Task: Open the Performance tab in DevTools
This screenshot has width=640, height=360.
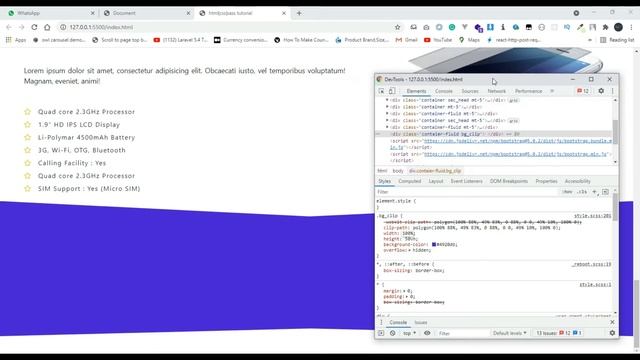Action: click(529, 91)
